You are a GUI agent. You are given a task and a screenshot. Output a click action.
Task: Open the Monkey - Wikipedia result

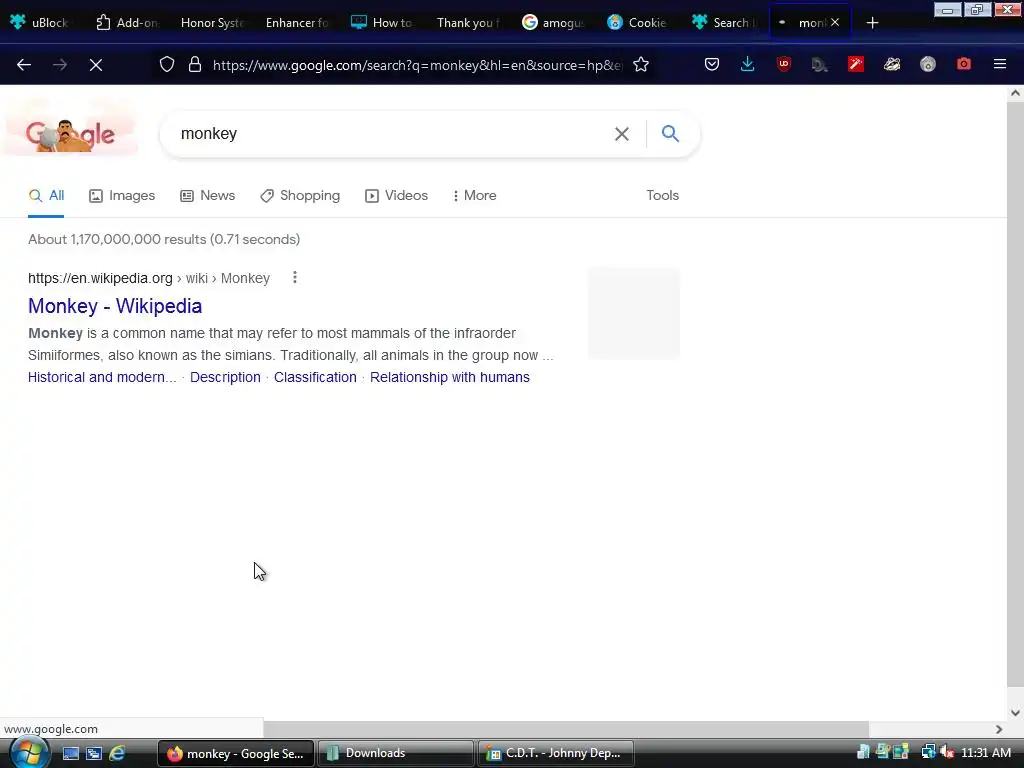coord(115,306)
